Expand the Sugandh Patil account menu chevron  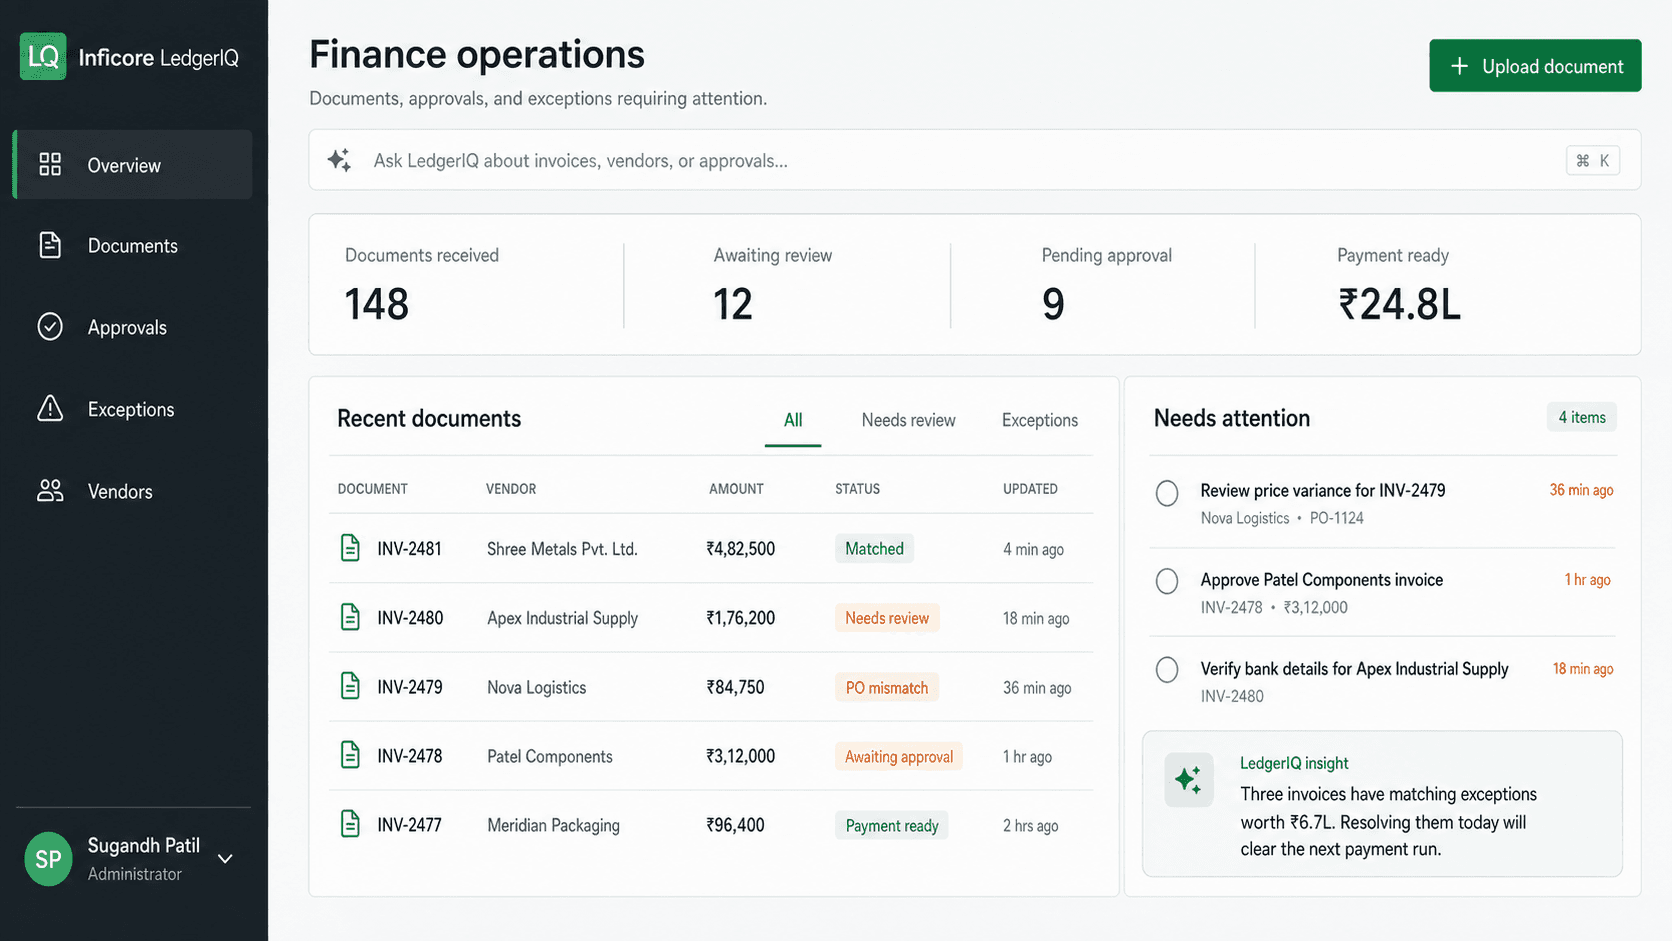pos(226,859)
